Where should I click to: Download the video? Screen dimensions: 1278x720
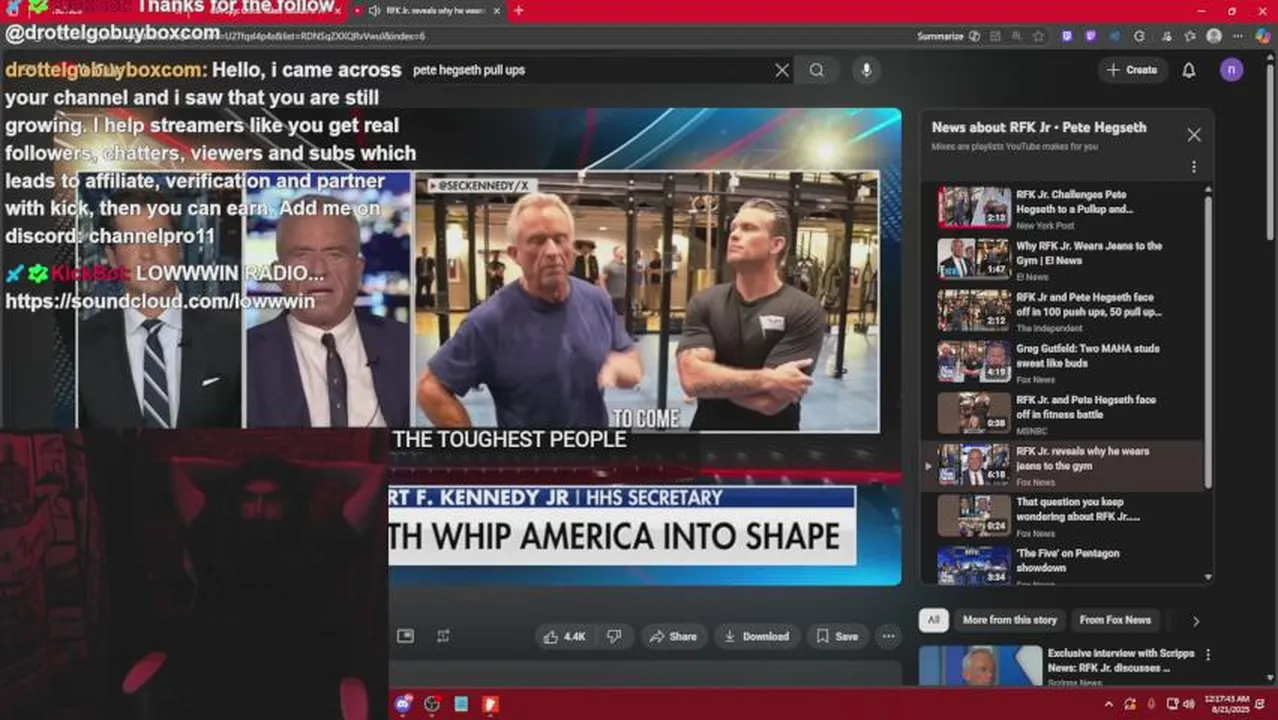757,636
